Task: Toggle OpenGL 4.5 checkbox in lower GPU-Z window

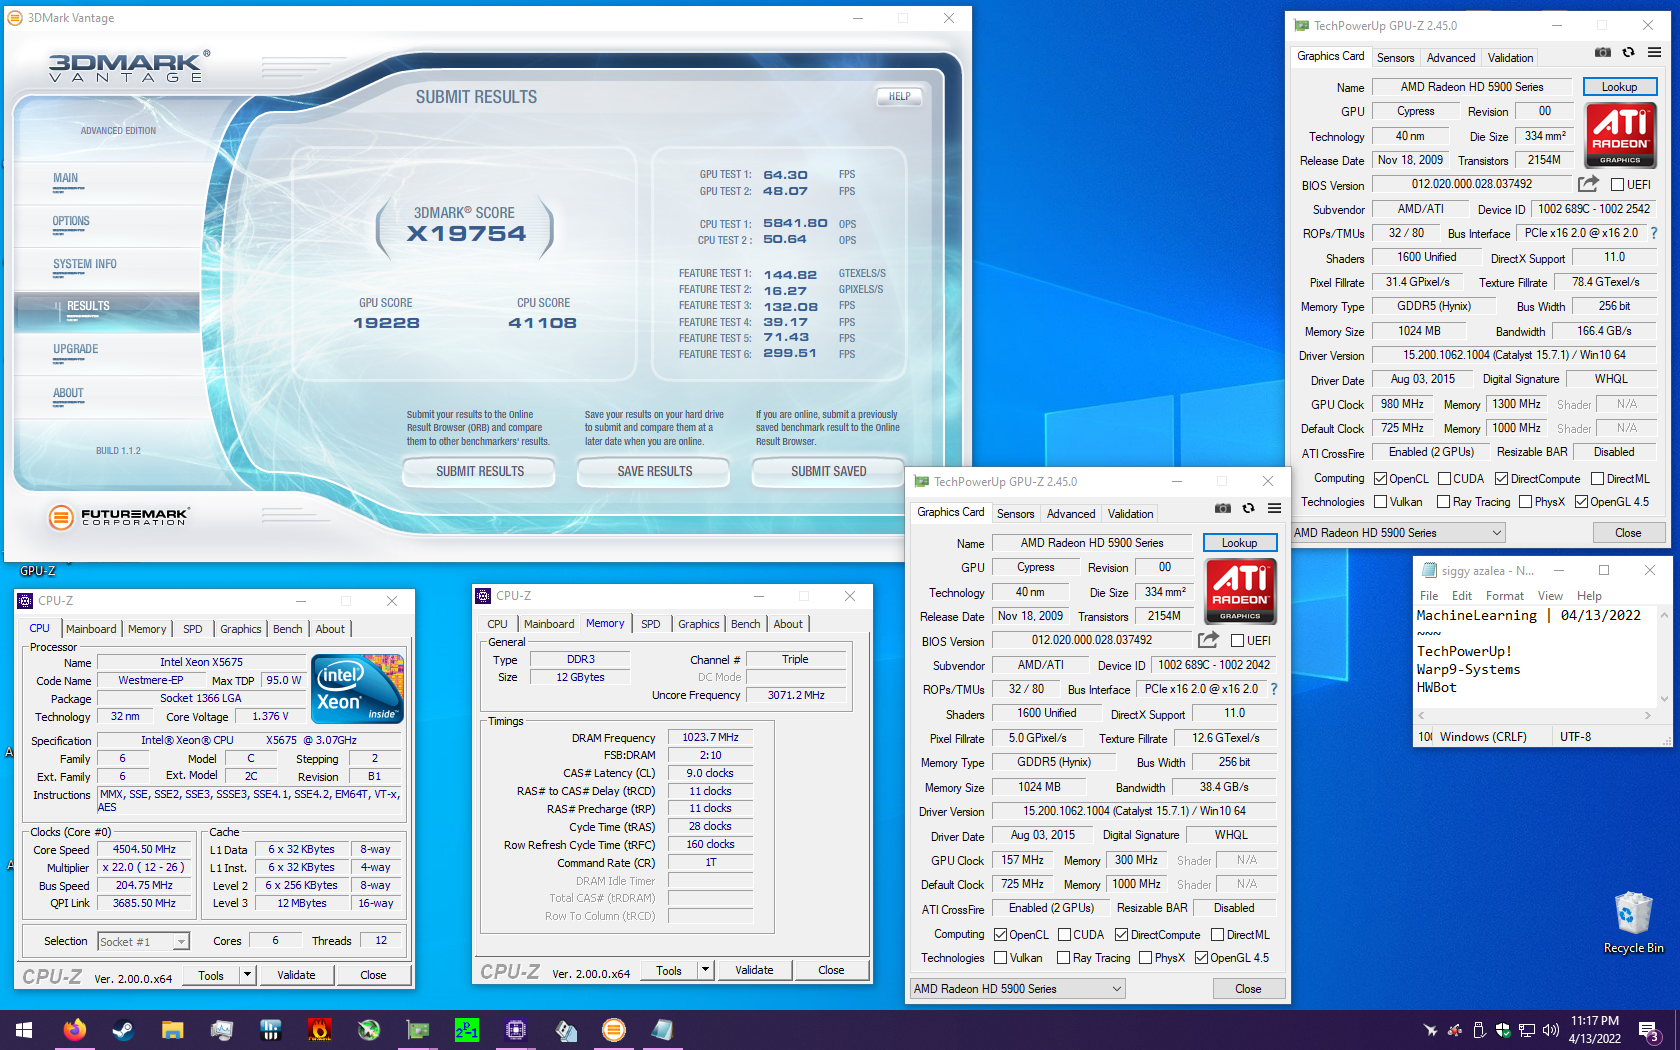Action: (x=1201, y=958)
